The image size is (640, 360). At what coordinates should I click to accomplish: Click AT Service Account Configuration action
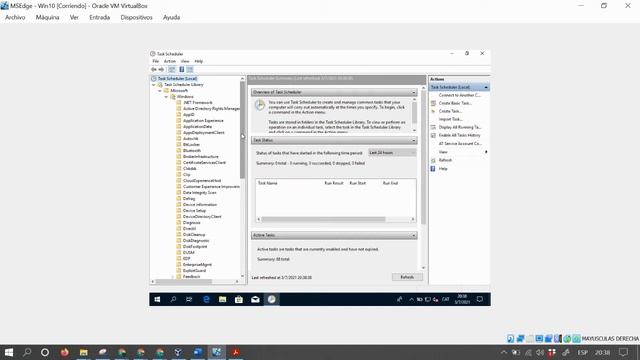click(460, 144)
